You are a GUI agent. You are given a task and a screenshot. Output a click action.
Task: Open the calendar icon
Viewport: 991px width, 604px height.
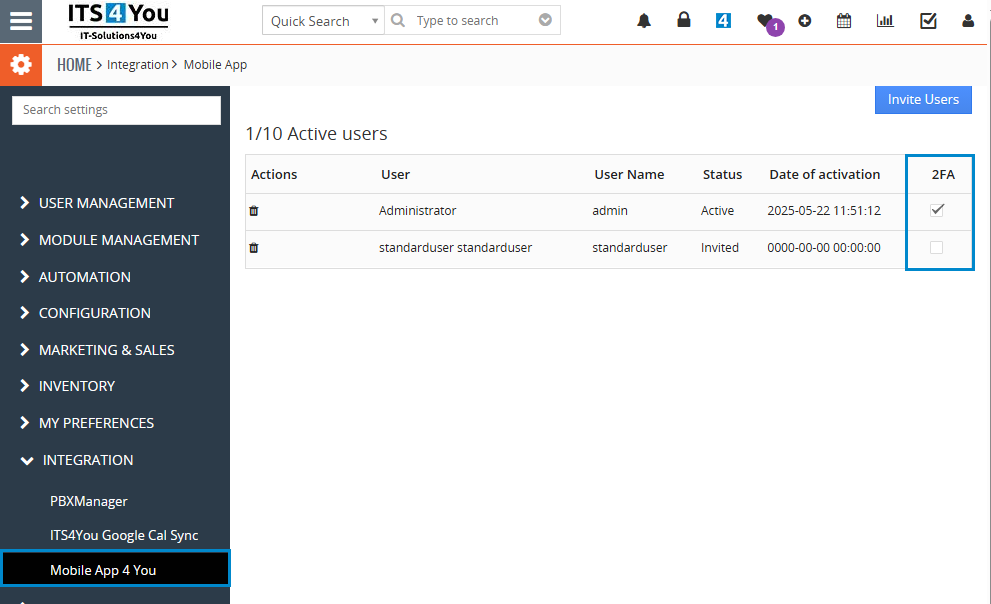pos(844,21)
